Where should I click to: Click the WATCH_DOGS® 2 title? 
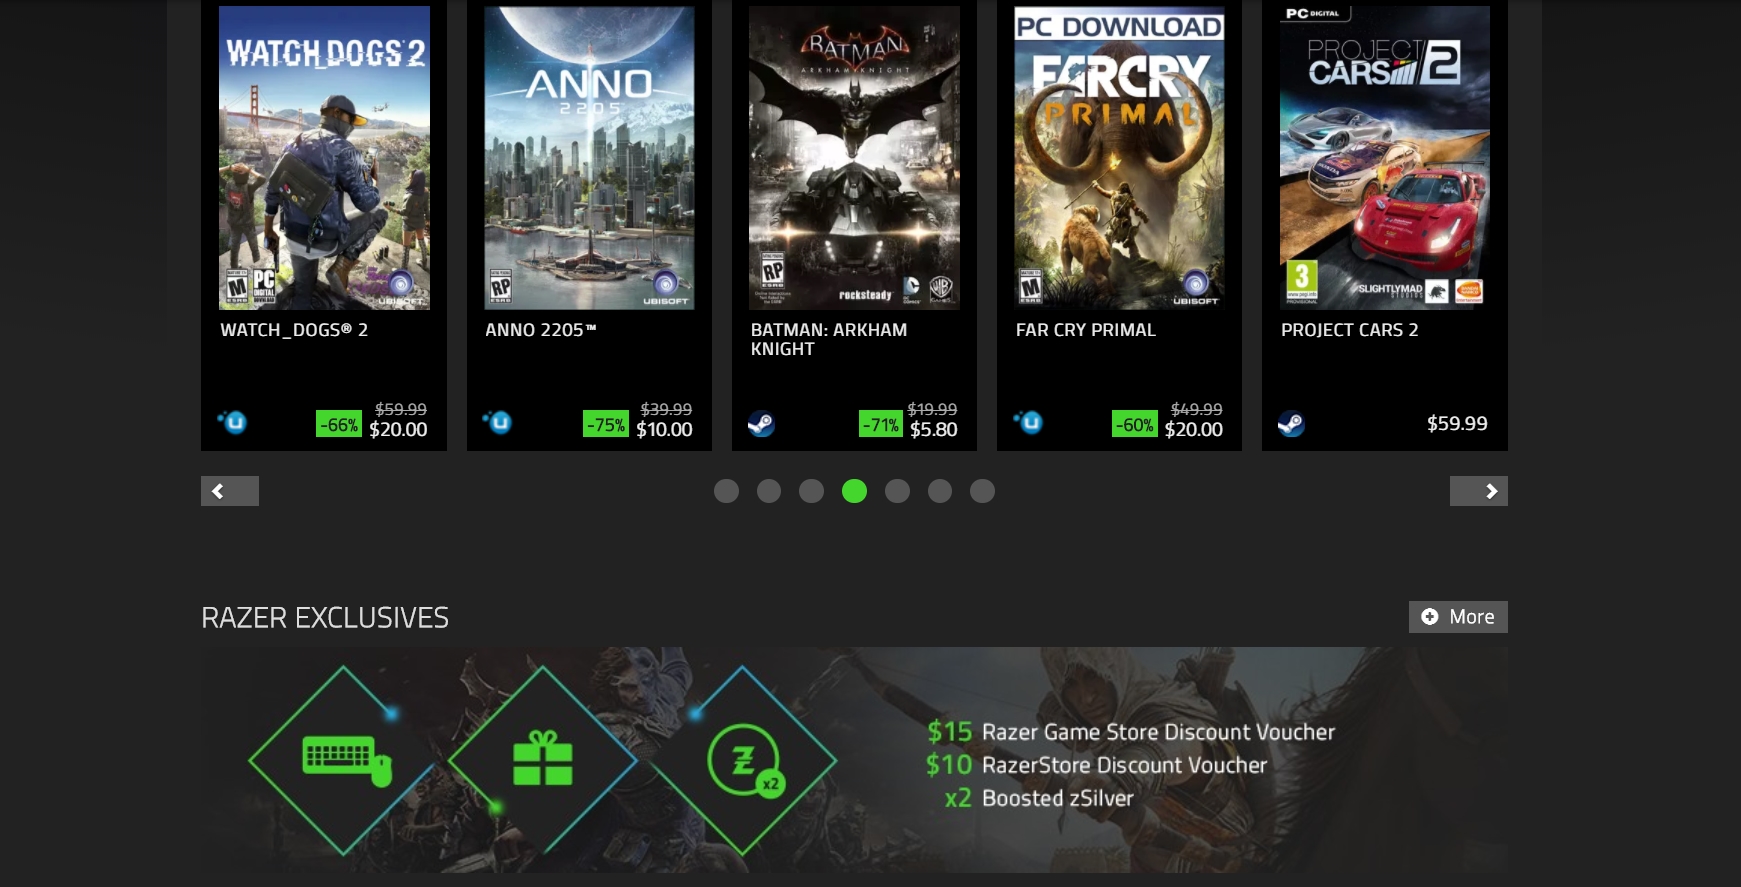point(294,330)
